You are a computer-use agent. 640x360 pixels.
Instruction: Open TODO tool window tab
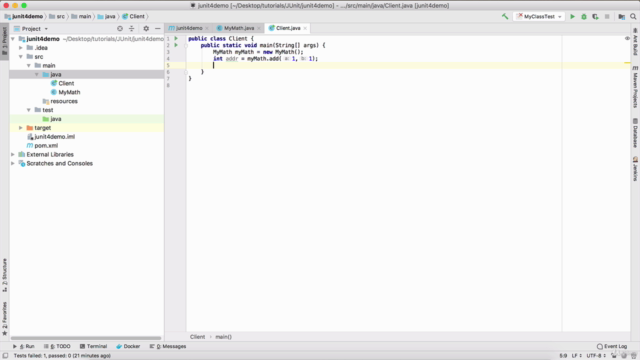click(x=57, y=346)
